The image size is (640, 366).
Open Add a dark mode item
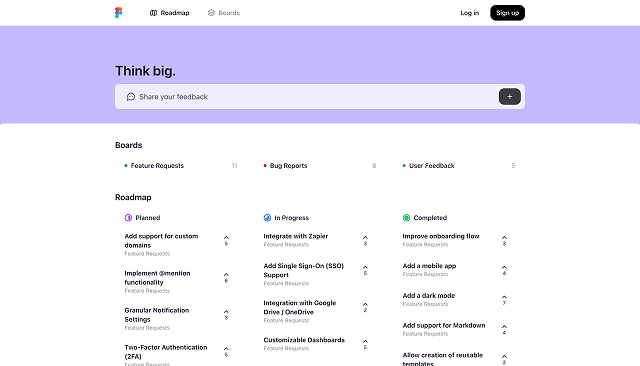coord(429,296)
